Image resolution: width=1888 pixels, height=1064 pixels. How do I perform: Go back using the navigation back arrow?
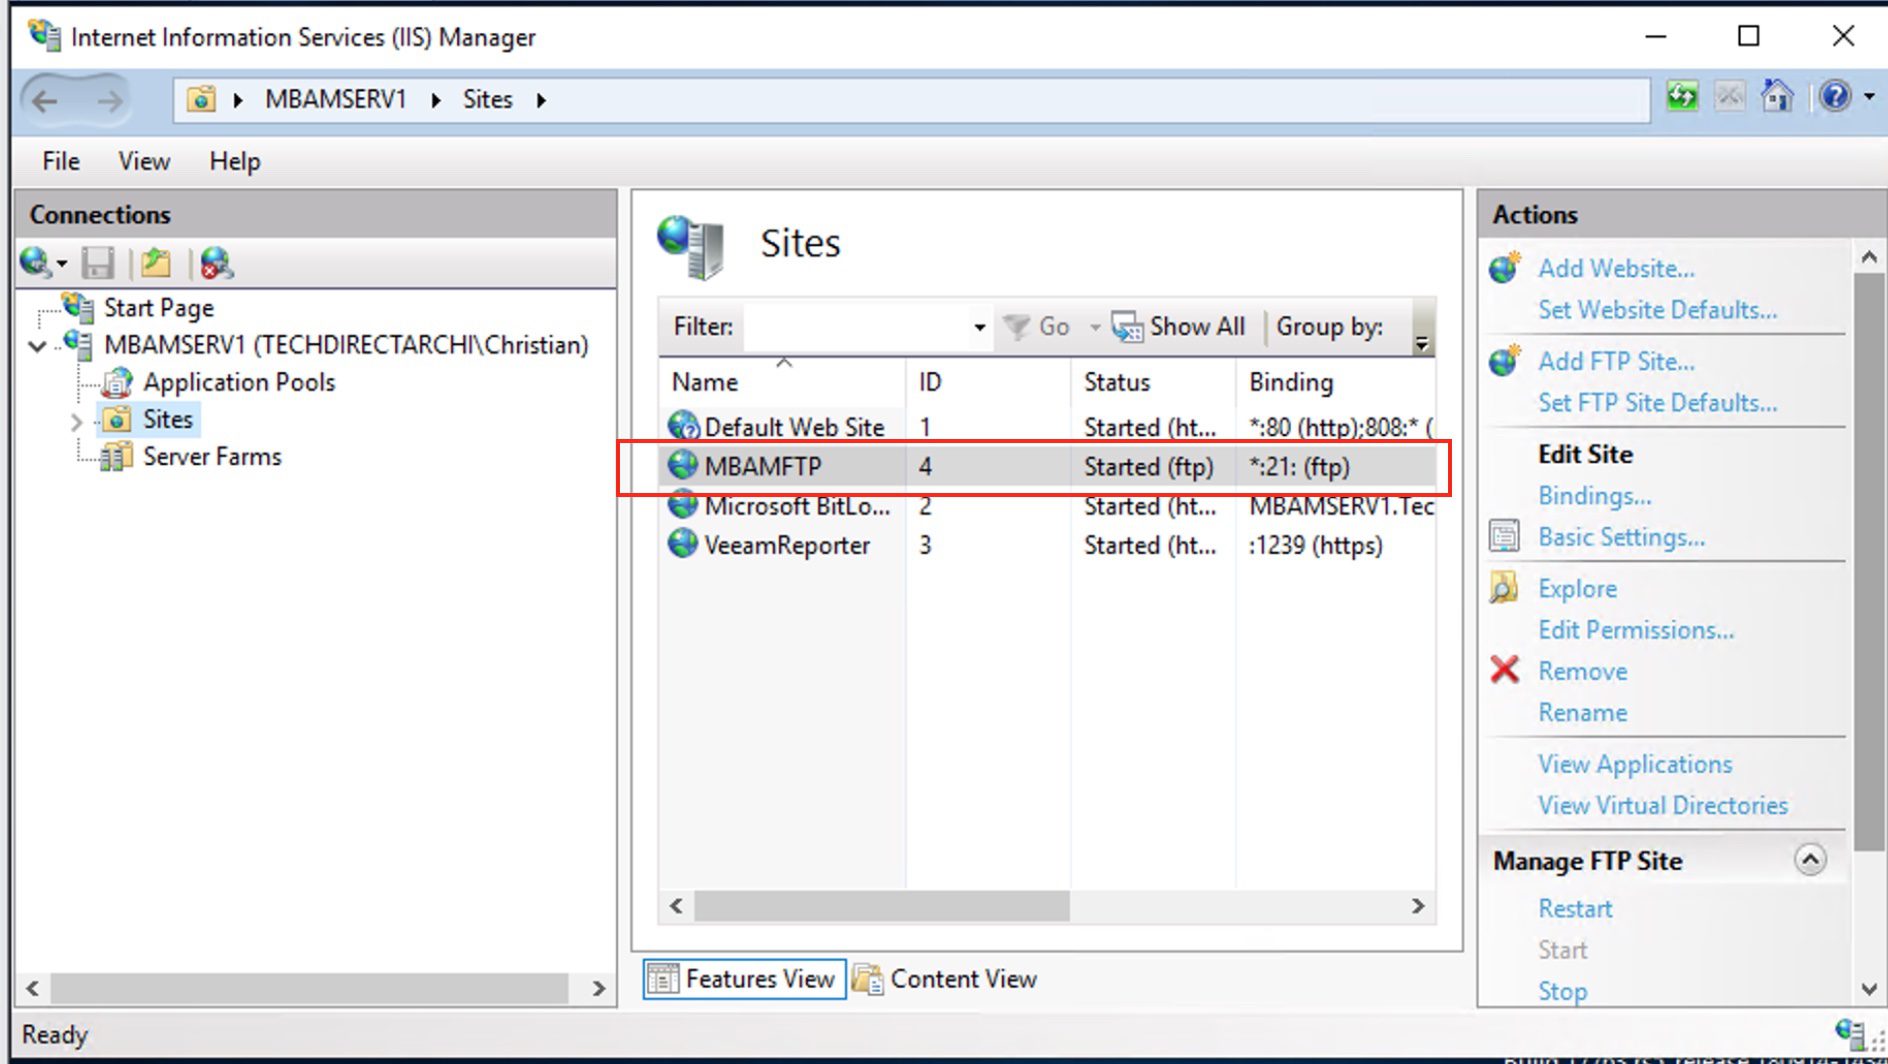[x=46, y=100]
